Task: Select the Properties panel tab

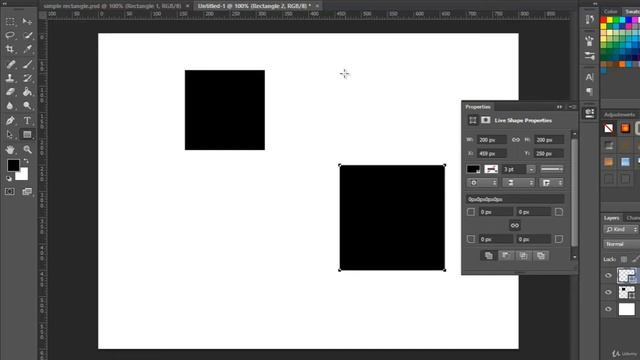Action: tap(478, 107)
